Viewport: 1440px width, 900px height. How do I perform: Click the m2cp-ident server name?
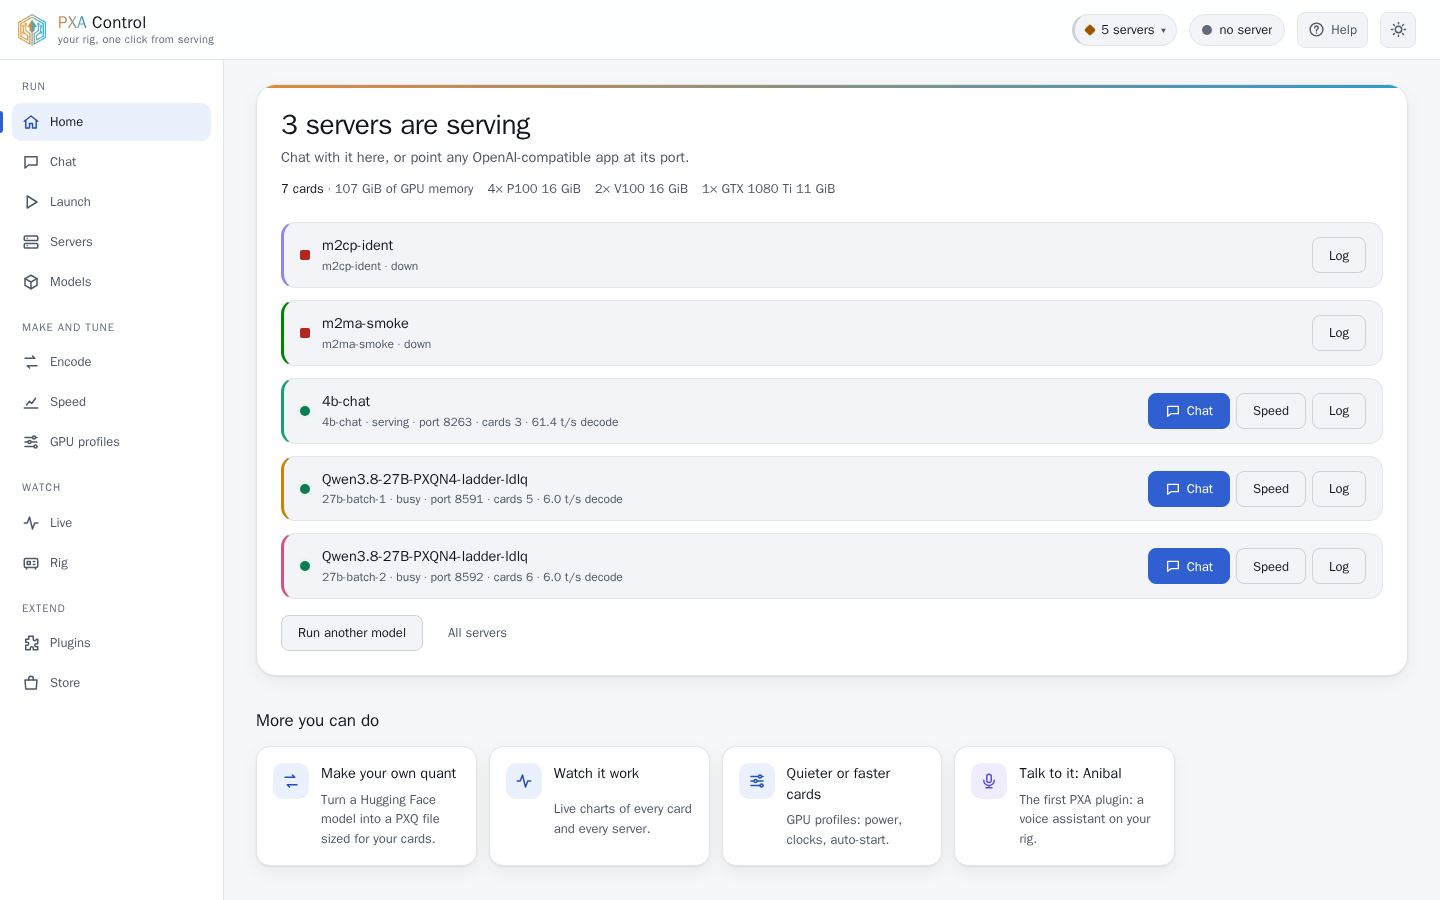pos(357,245)
